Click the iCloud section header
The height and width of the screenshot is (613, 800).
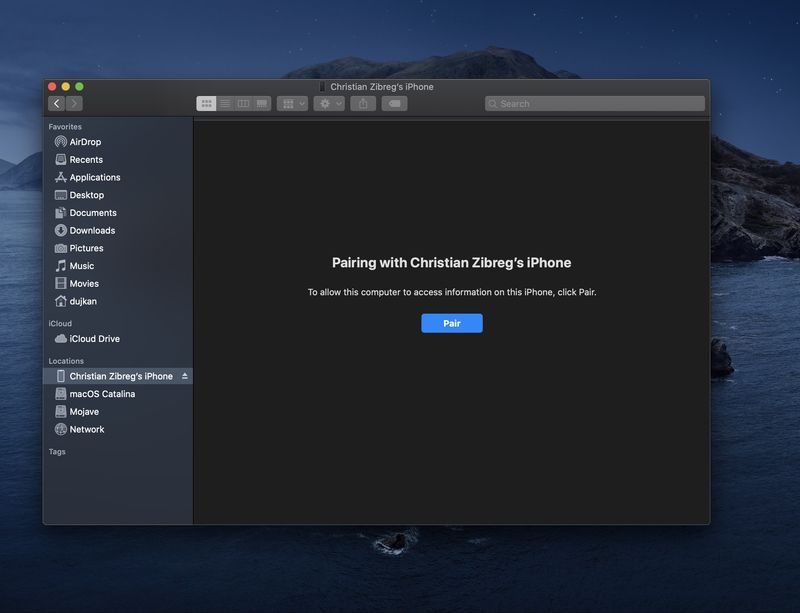(60, 323)
